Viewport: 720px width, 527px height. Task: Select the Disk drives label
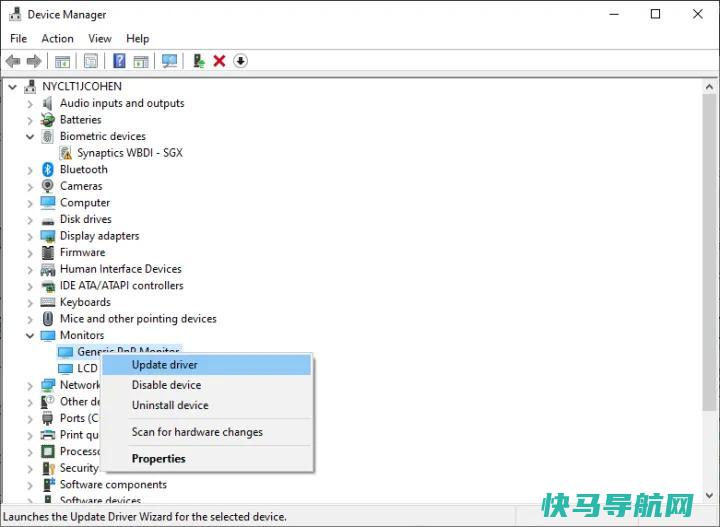[86, 219]
